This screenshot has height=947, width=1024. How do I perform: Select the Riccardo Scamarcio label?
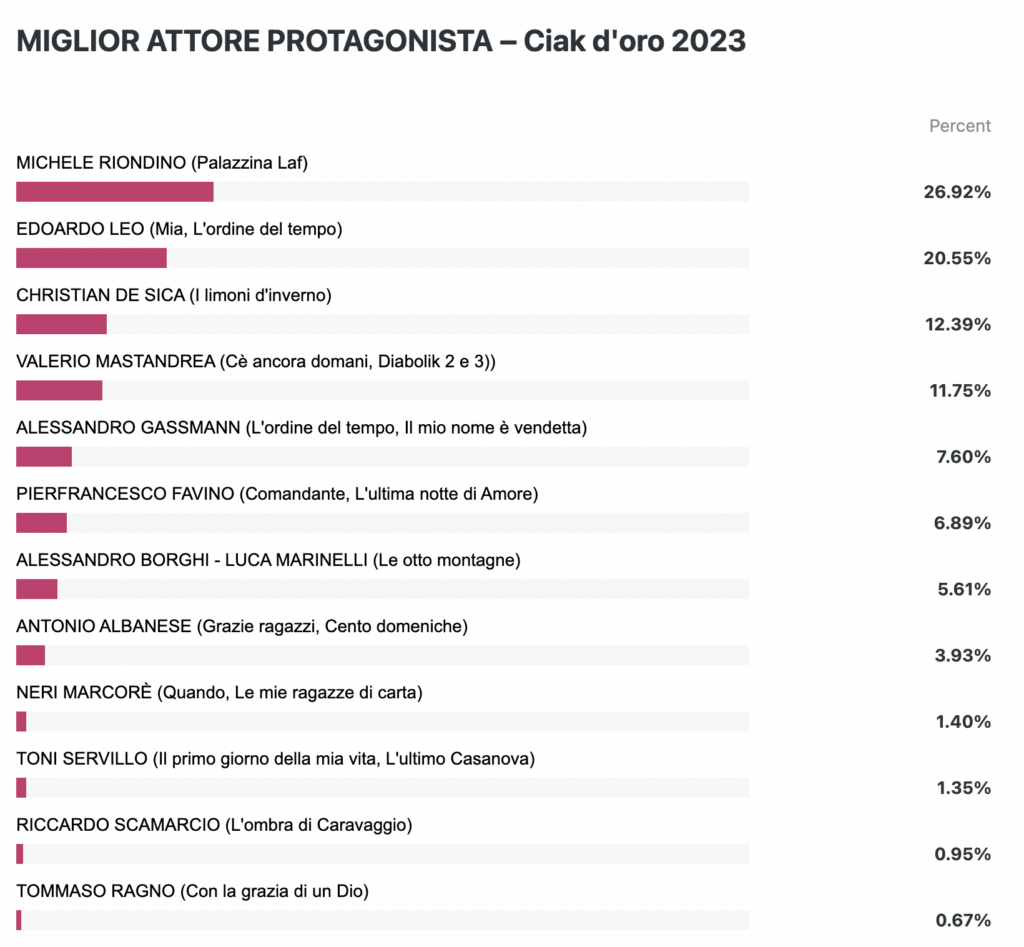214,825
